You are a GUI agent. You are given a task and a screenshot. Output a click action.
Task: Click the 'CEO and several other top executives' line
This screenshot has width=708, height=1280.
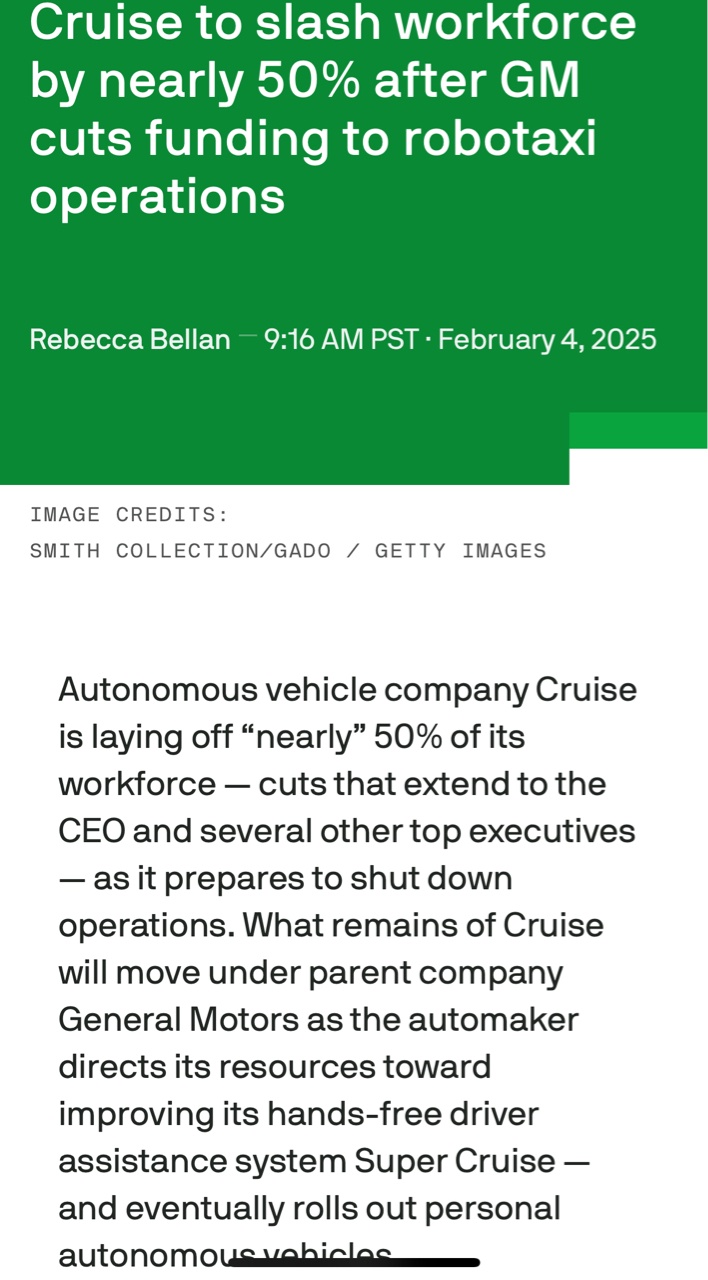coord(347,832)
